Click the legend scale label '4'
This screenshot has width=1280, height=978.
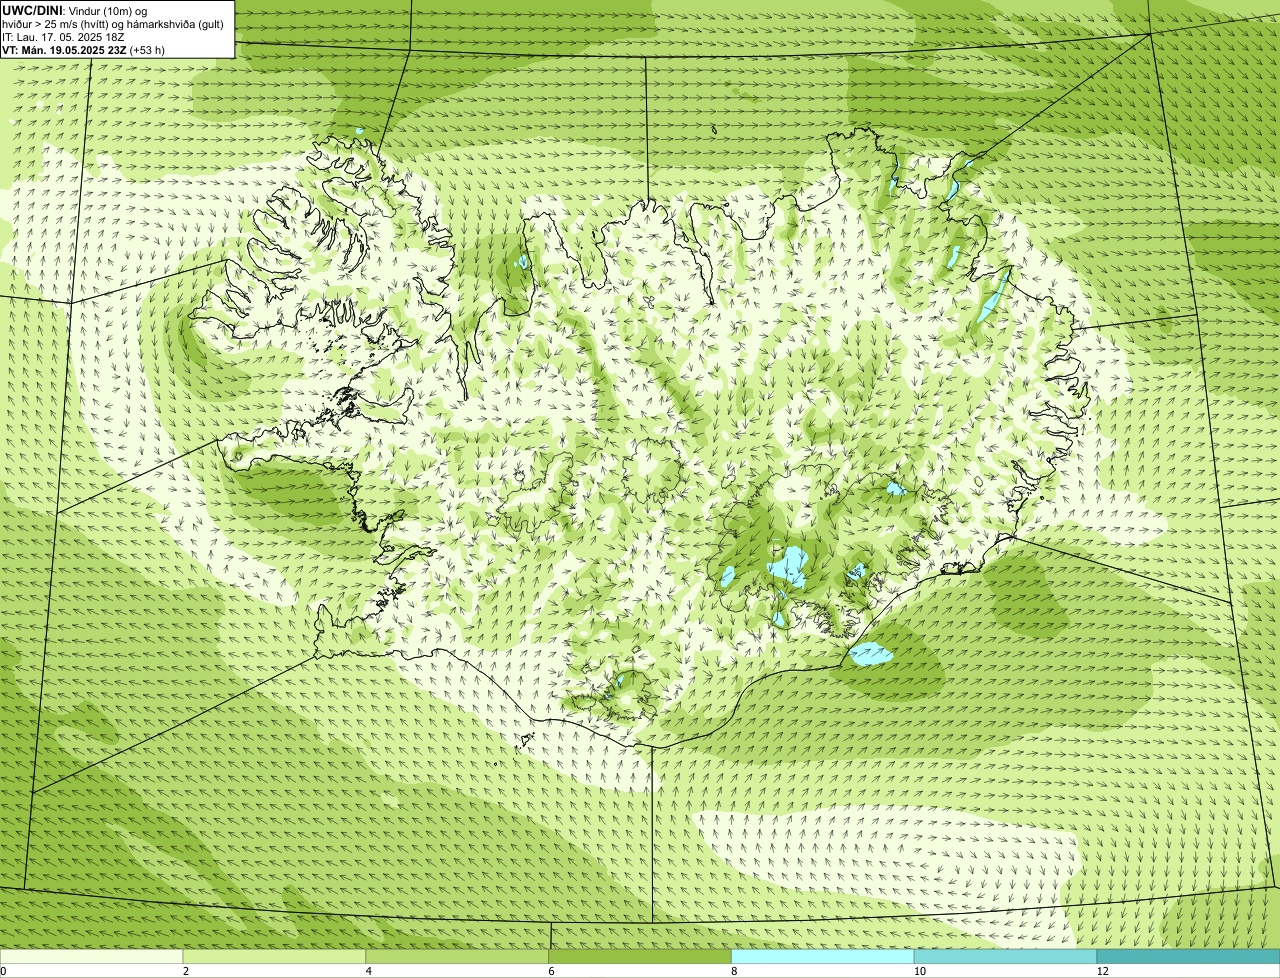coord(369,971)
